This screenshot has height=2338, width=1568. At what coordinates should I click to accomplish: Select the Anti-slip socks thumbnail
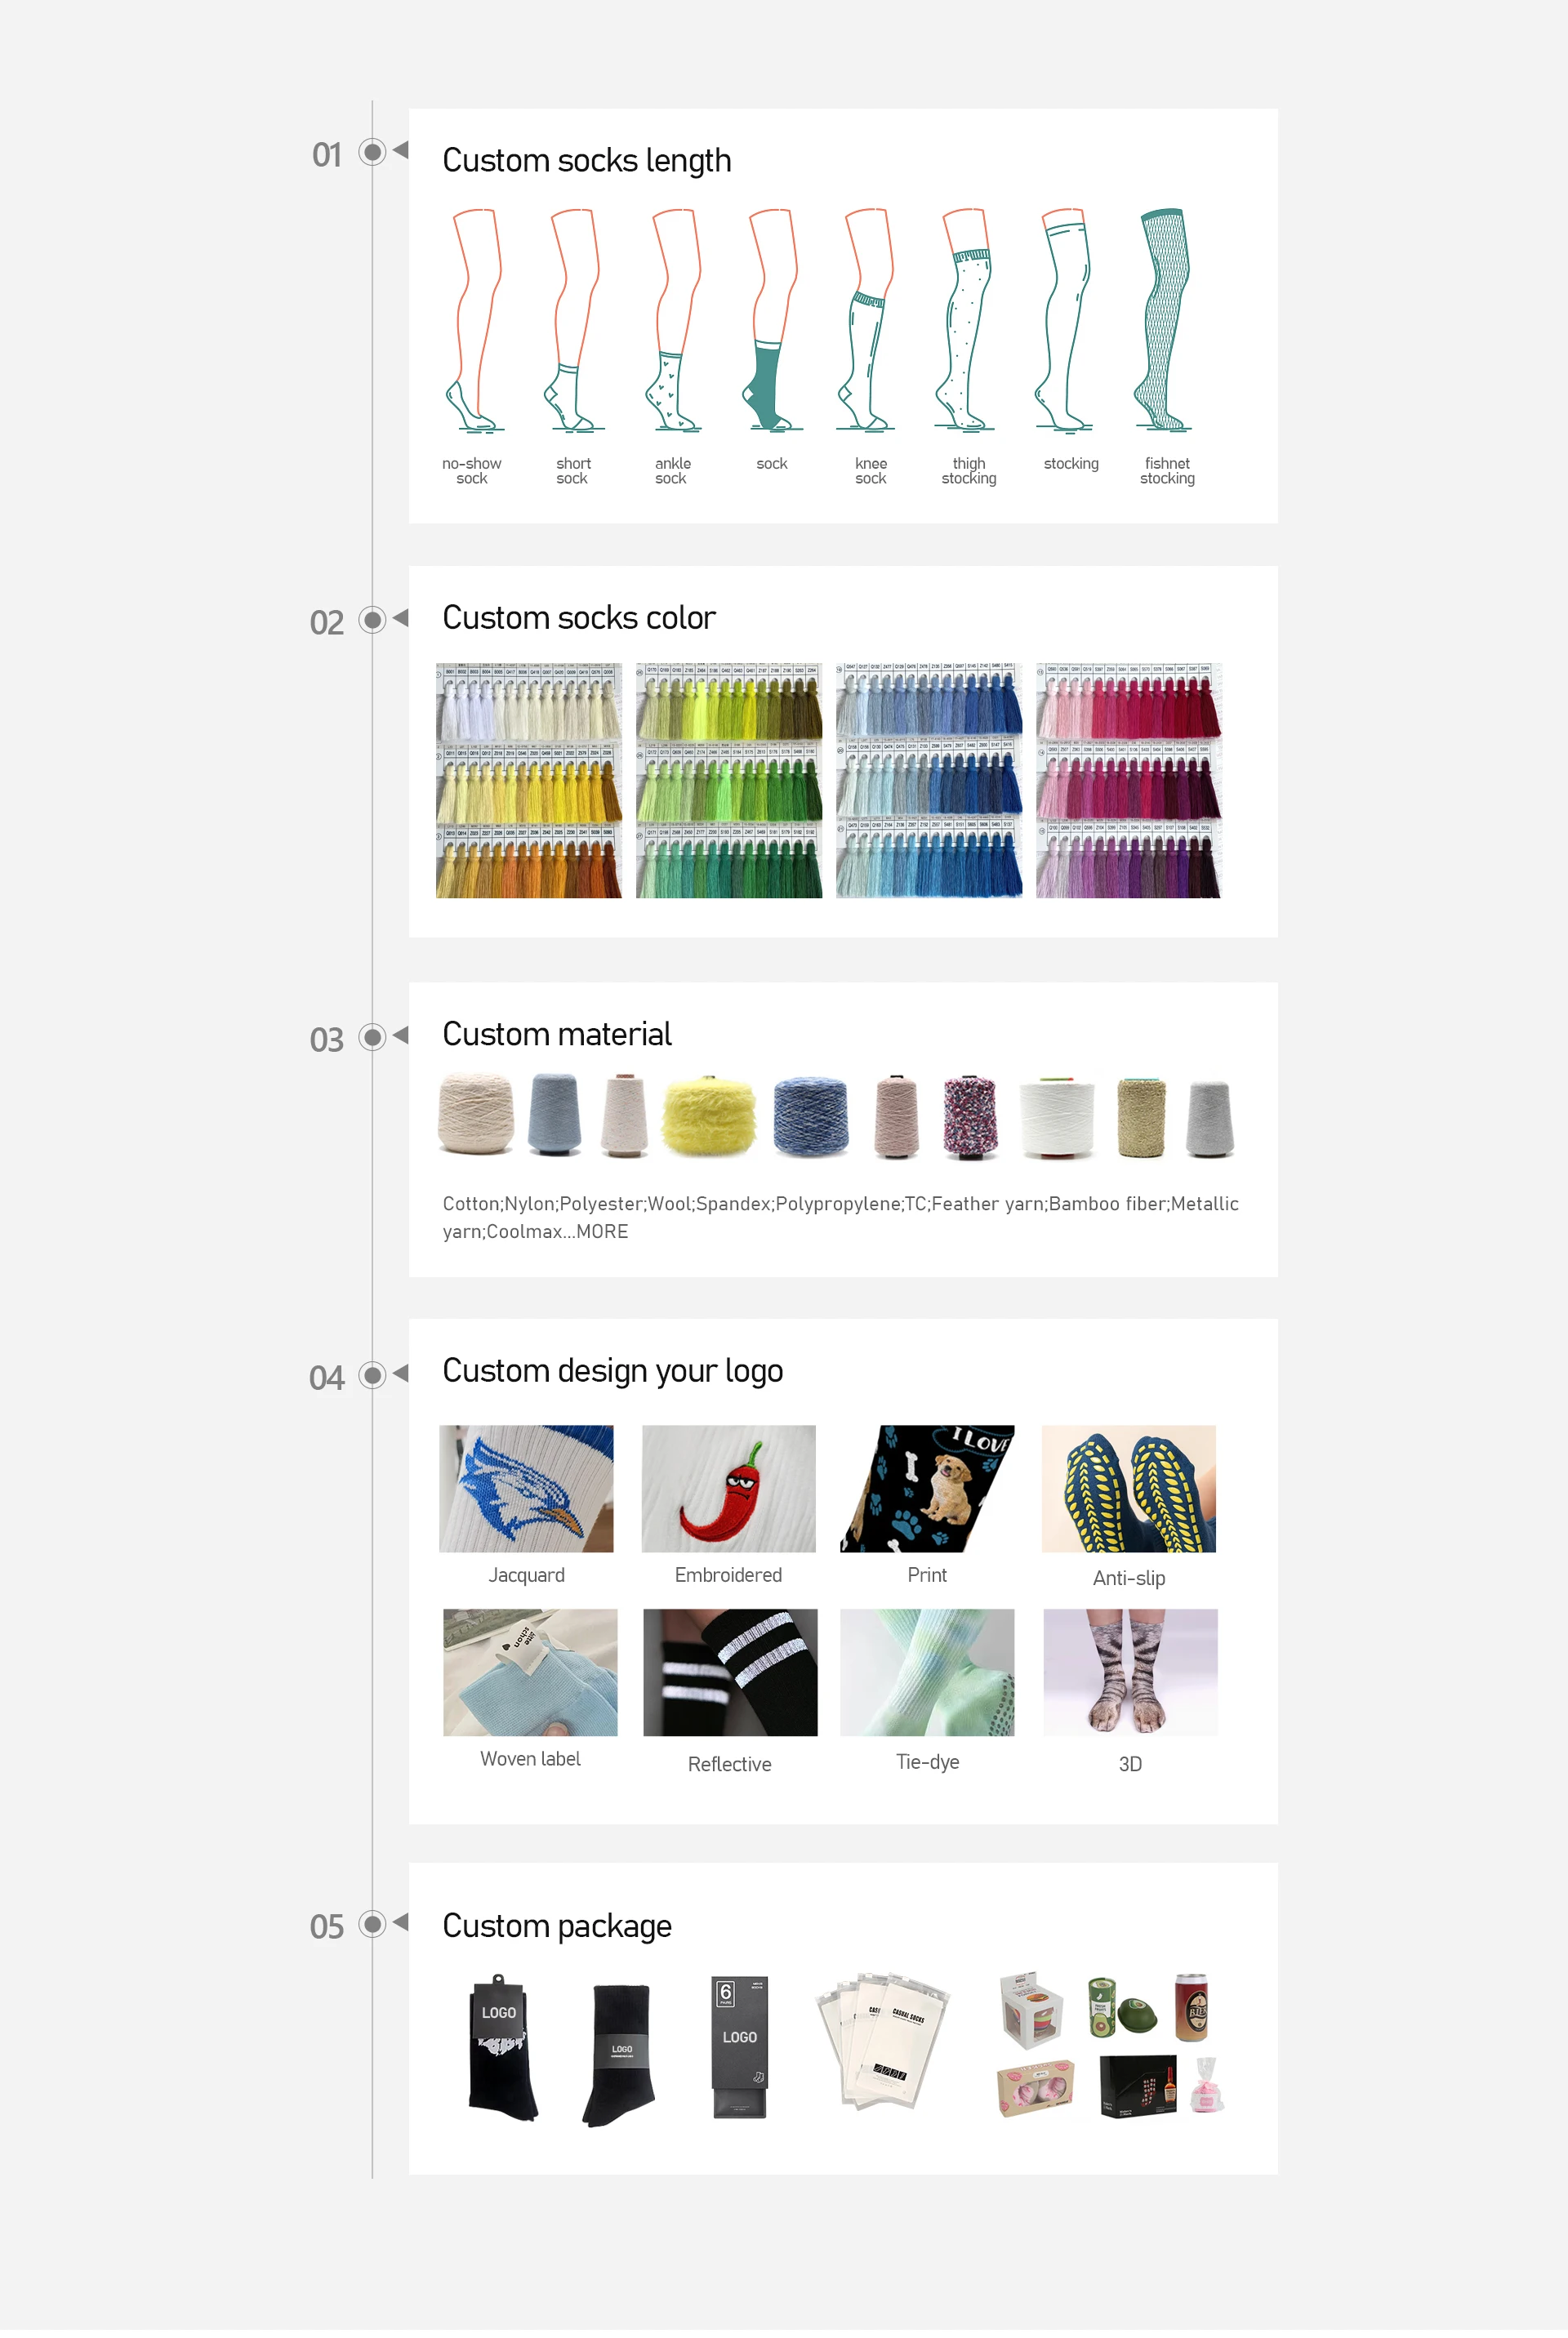pos(1129,1489)
